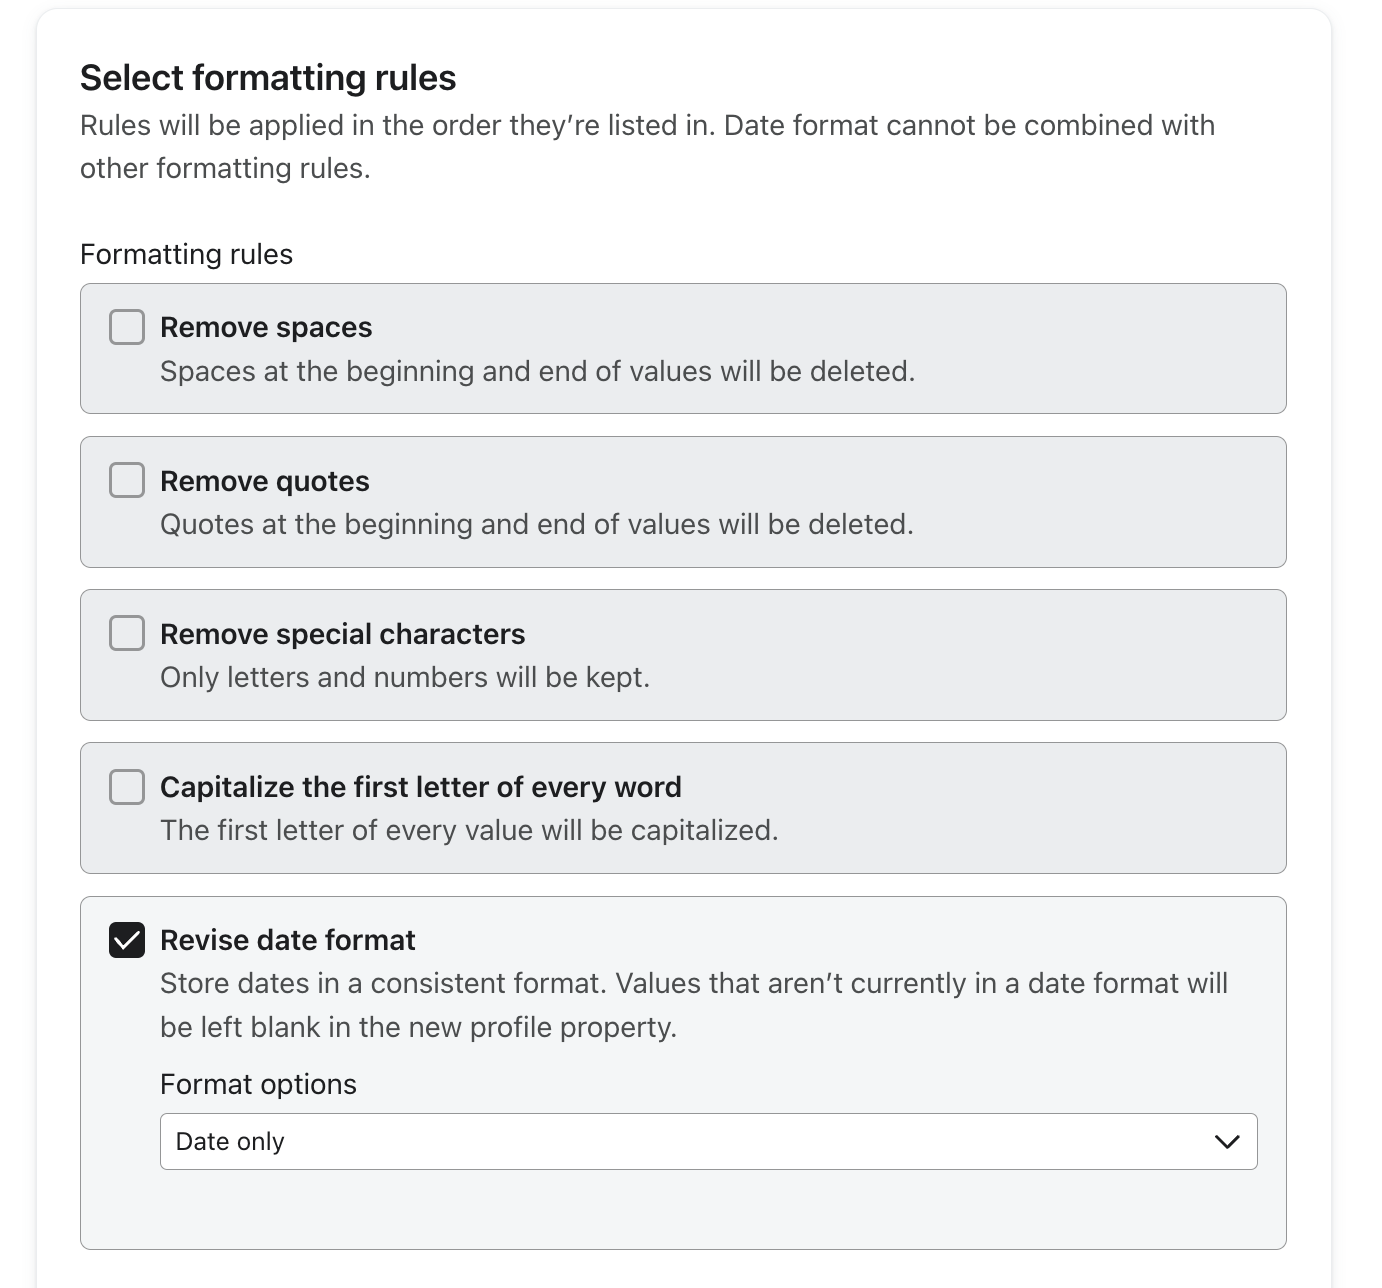Image resolution: width=1382 pixels, height=1288 pixels.
Task: Open the Format options dropdown
Action: point(707,1141)
